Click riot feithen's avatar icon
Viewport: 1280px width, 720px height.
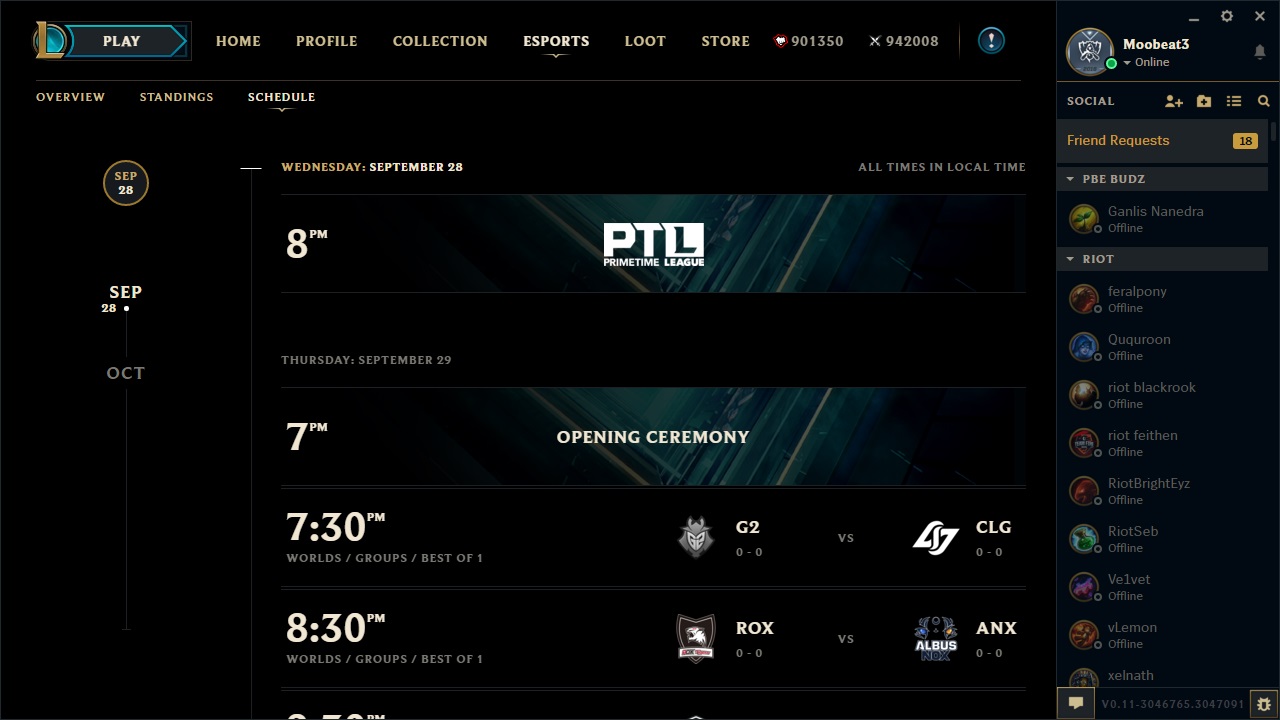tap(1083, 443)
